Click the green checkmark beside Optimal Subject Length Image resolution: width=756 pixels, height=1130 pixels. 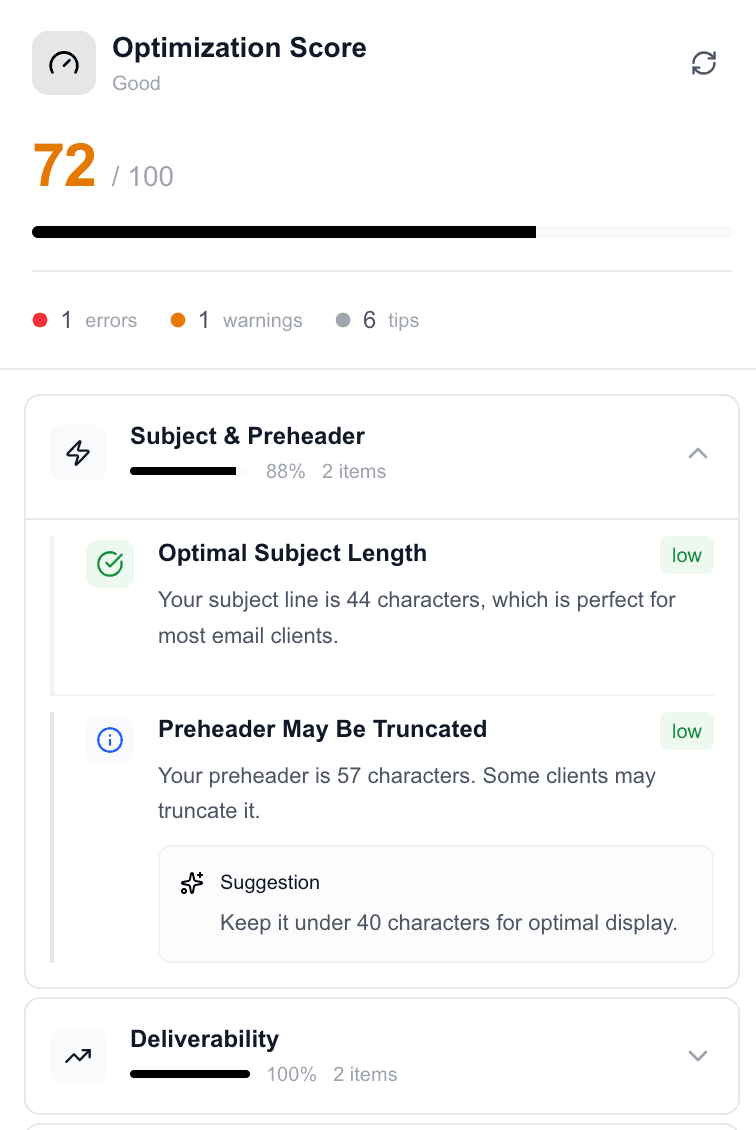110,563
